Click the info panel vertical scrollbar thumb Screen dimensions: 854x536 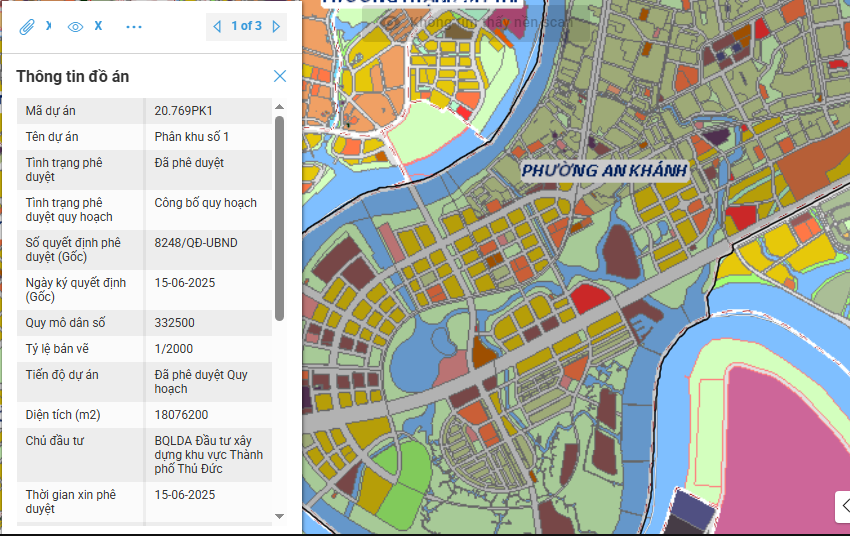[279, 217]
